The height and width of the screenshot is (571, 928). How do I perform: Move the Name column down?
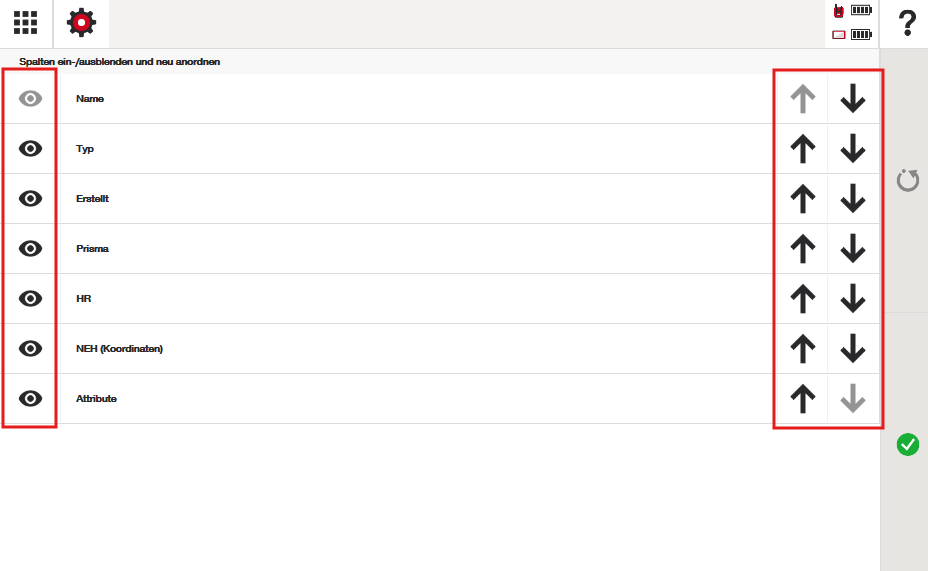point(853,99)
